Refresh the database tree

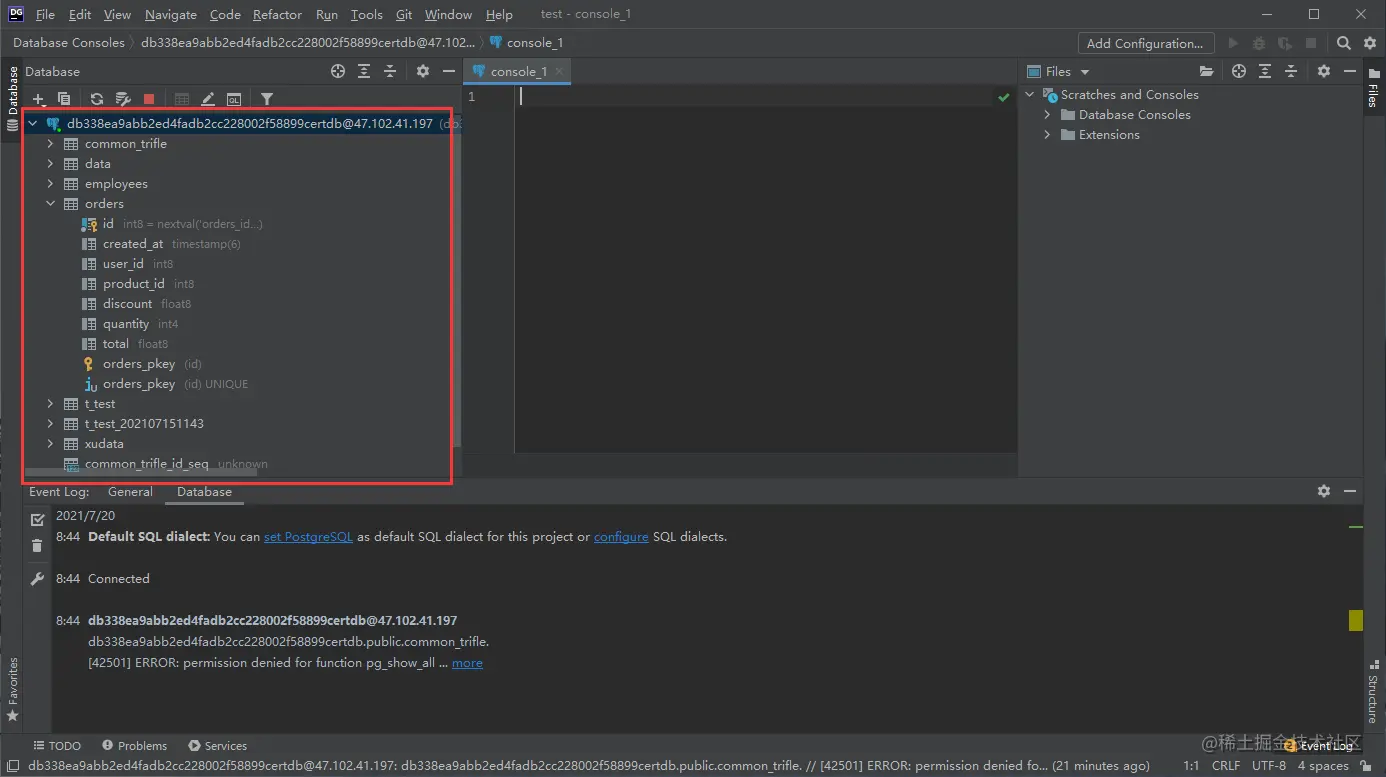tap(97, 99)
